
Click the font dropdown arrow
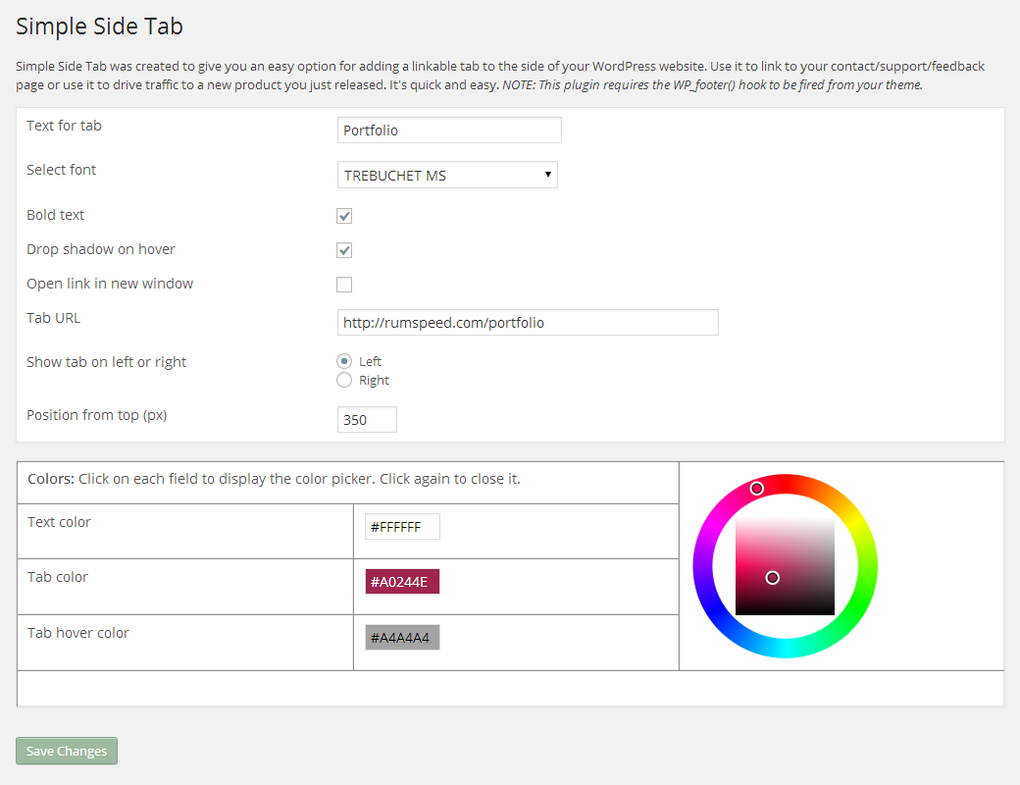point(548,174)
